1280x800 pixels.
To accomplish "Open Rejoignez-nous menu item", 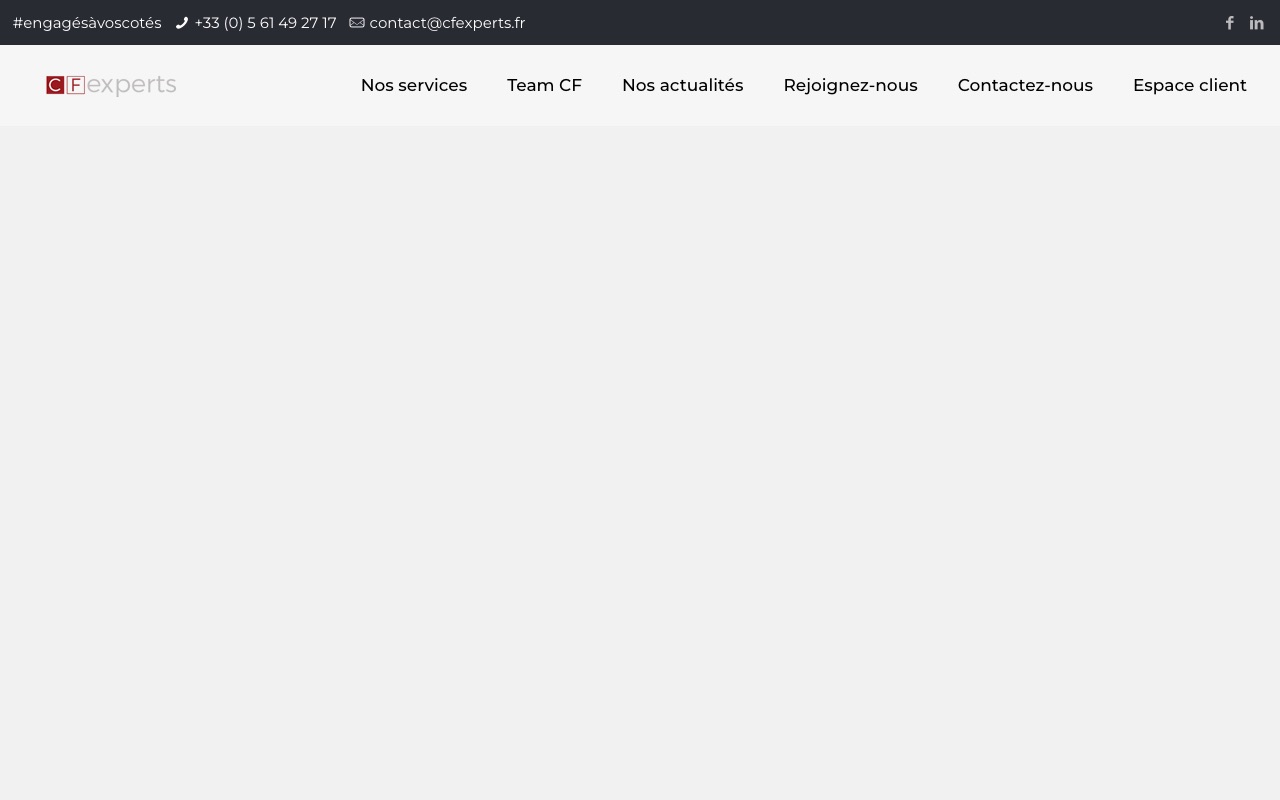I will (x=850, y=85).
